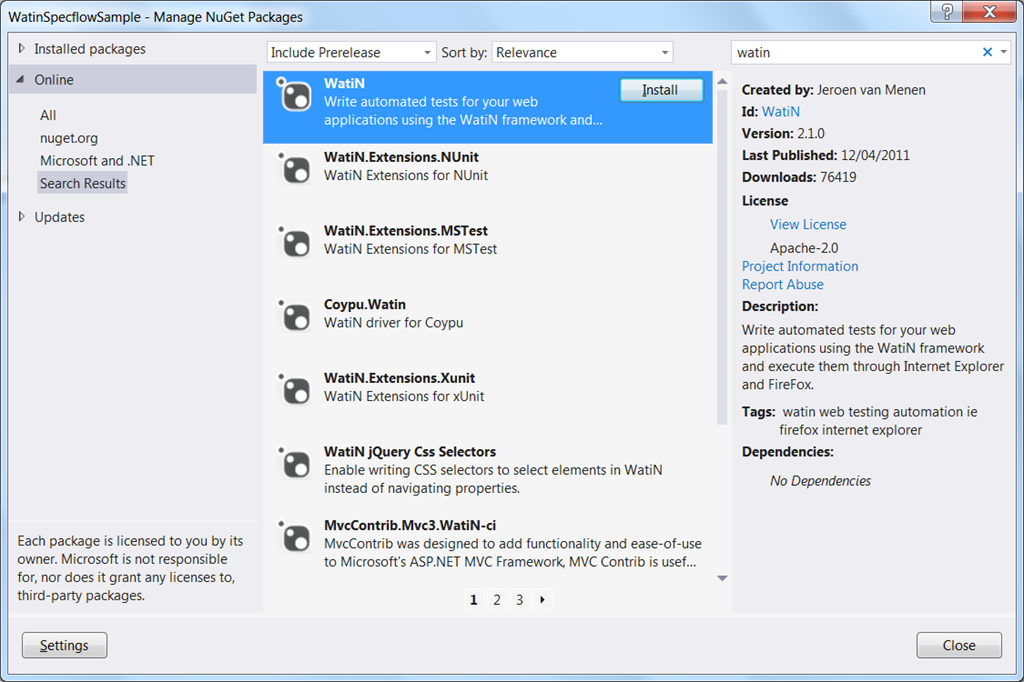Viewport: 1024px width, 682px height.
Task: Click the WatiN package icon
Action: click(295, 95)
